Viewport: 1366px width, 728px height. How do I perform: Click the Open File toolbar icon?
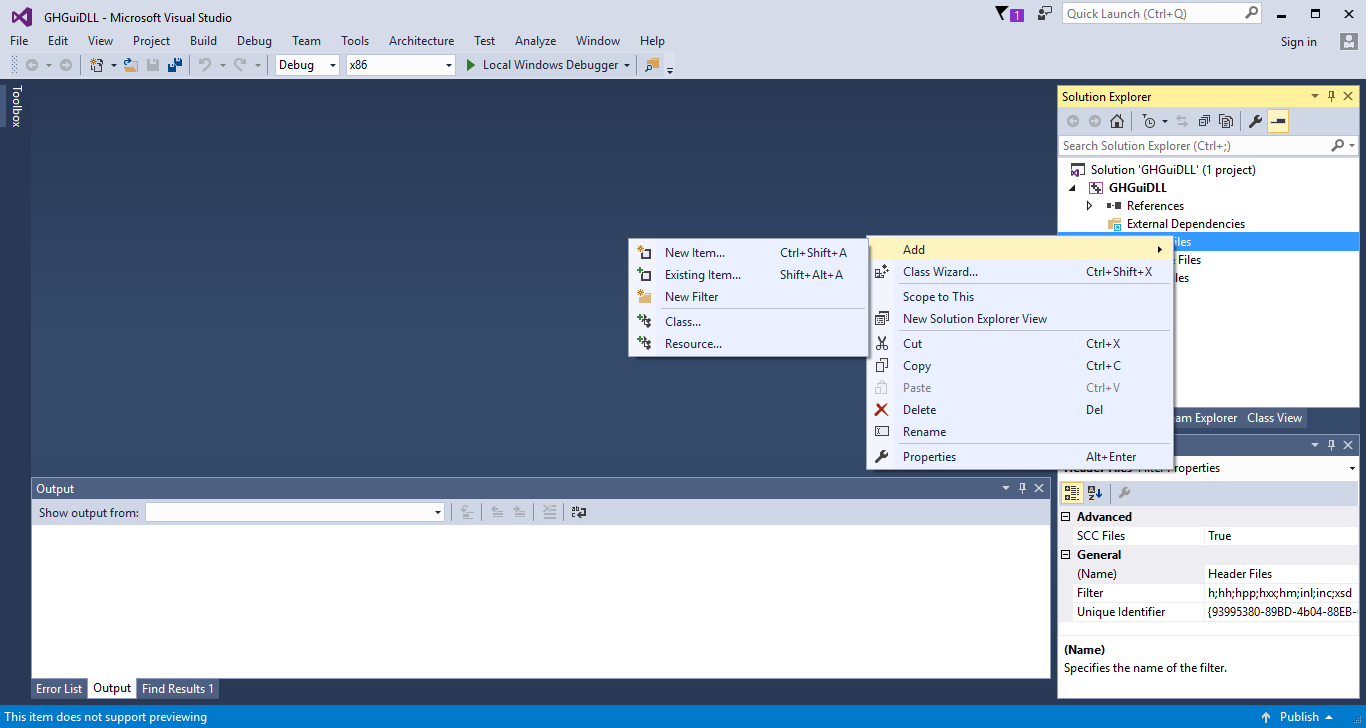pyautogui.click(x=130, y=65)
